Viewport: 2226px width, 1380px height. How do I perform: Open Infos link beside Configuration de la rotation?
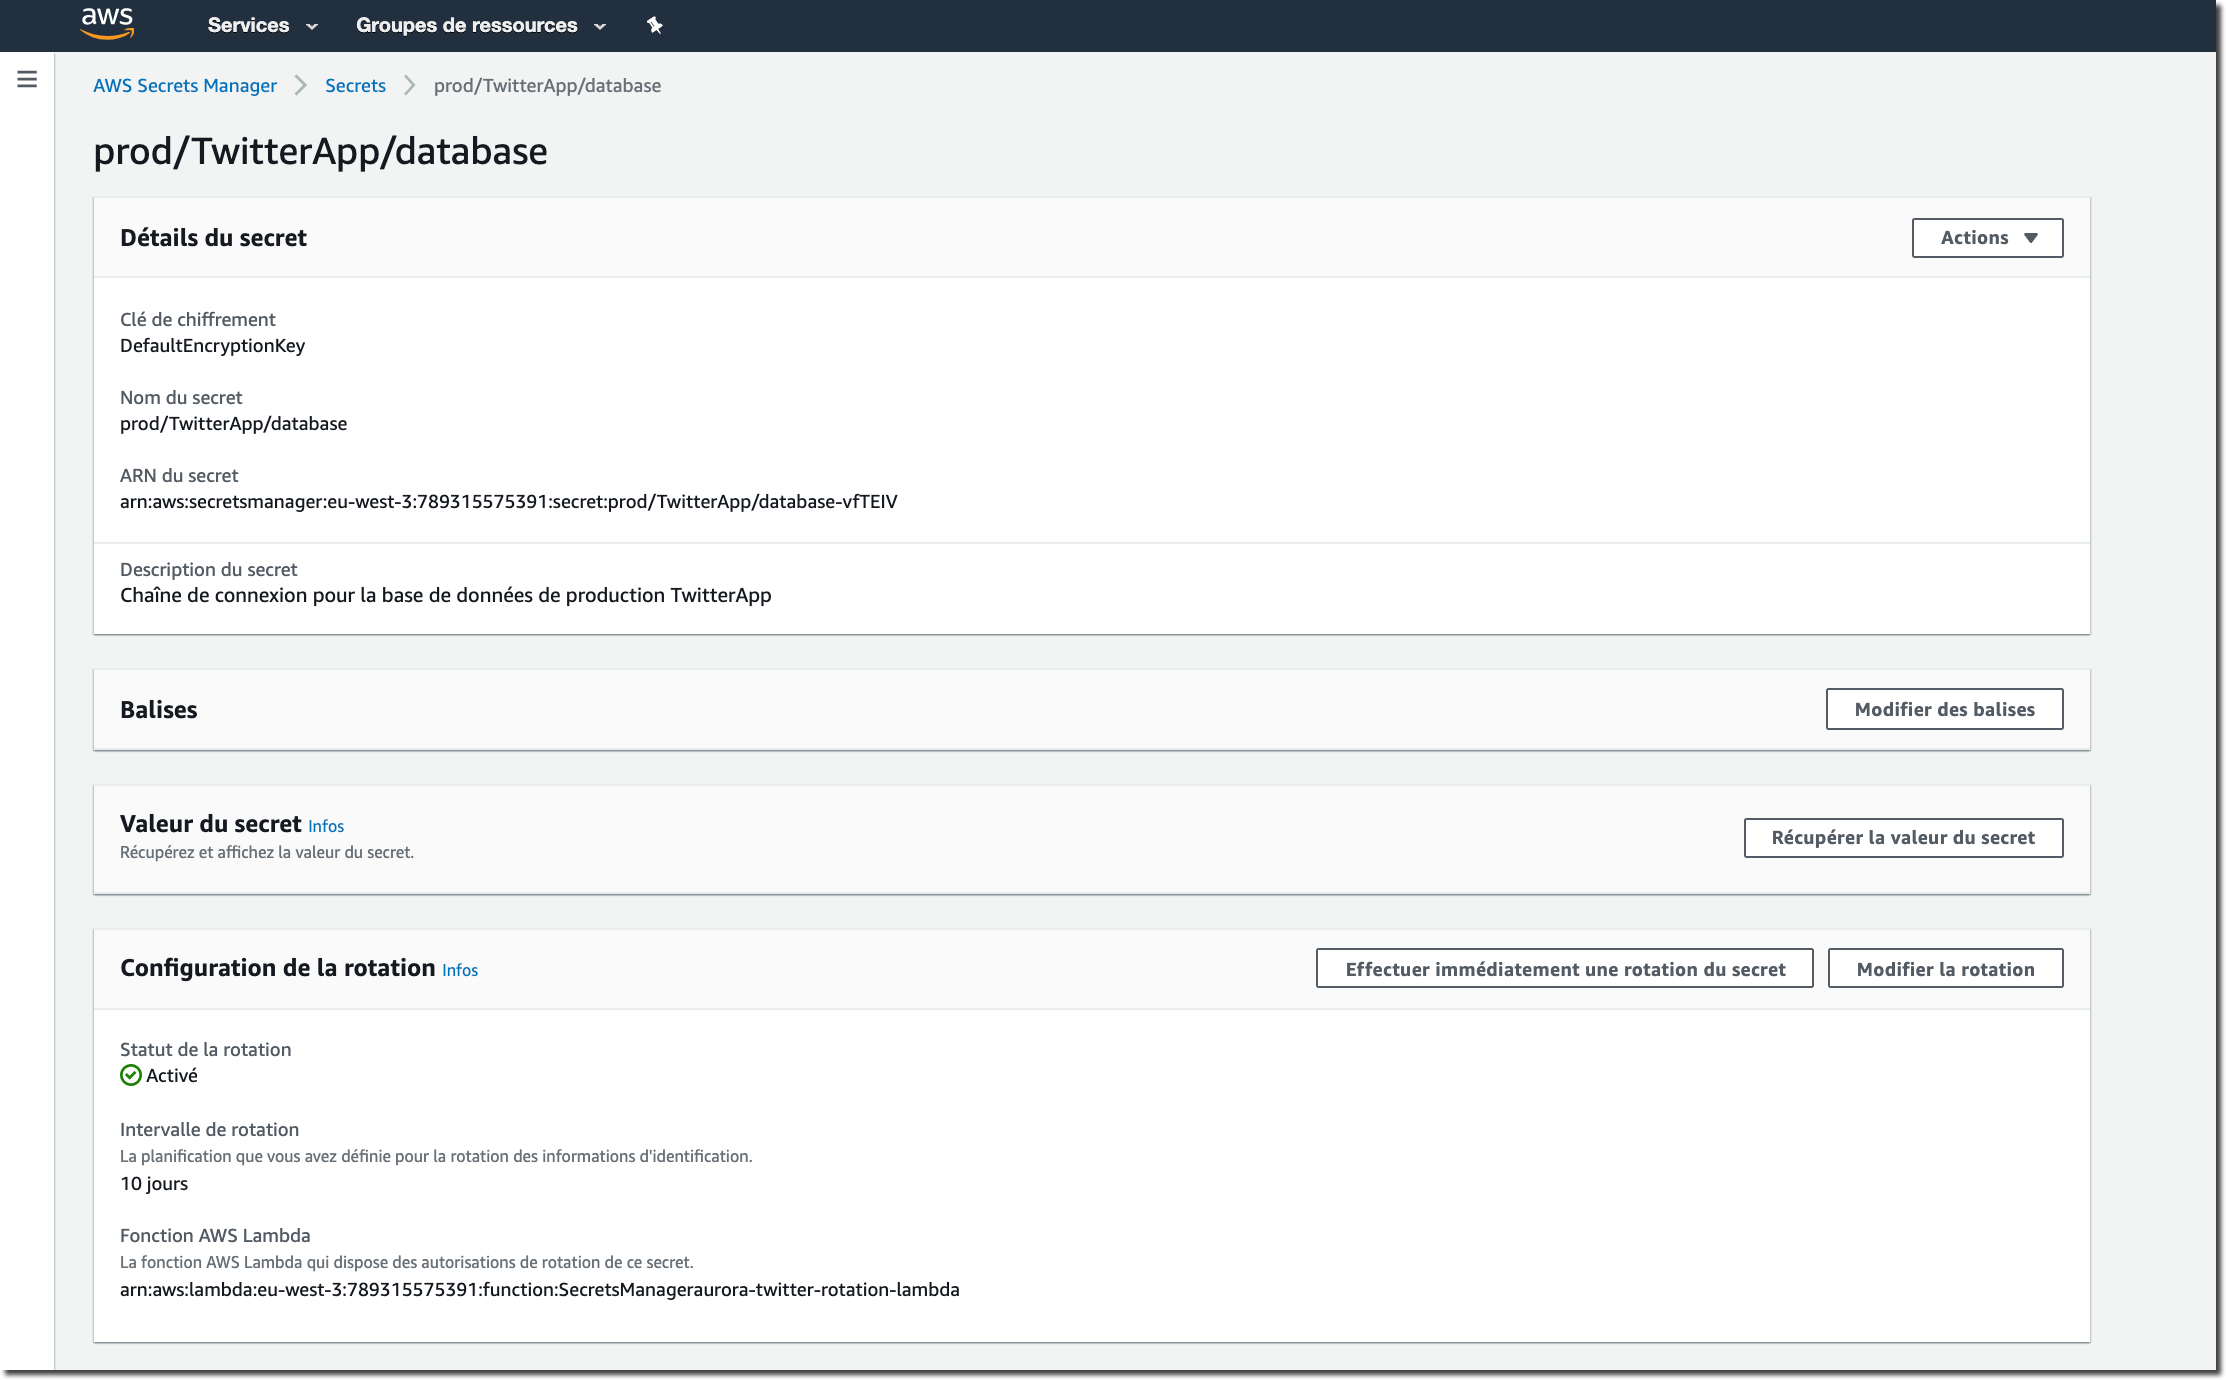pyautogui.click(x=460, y=970)
